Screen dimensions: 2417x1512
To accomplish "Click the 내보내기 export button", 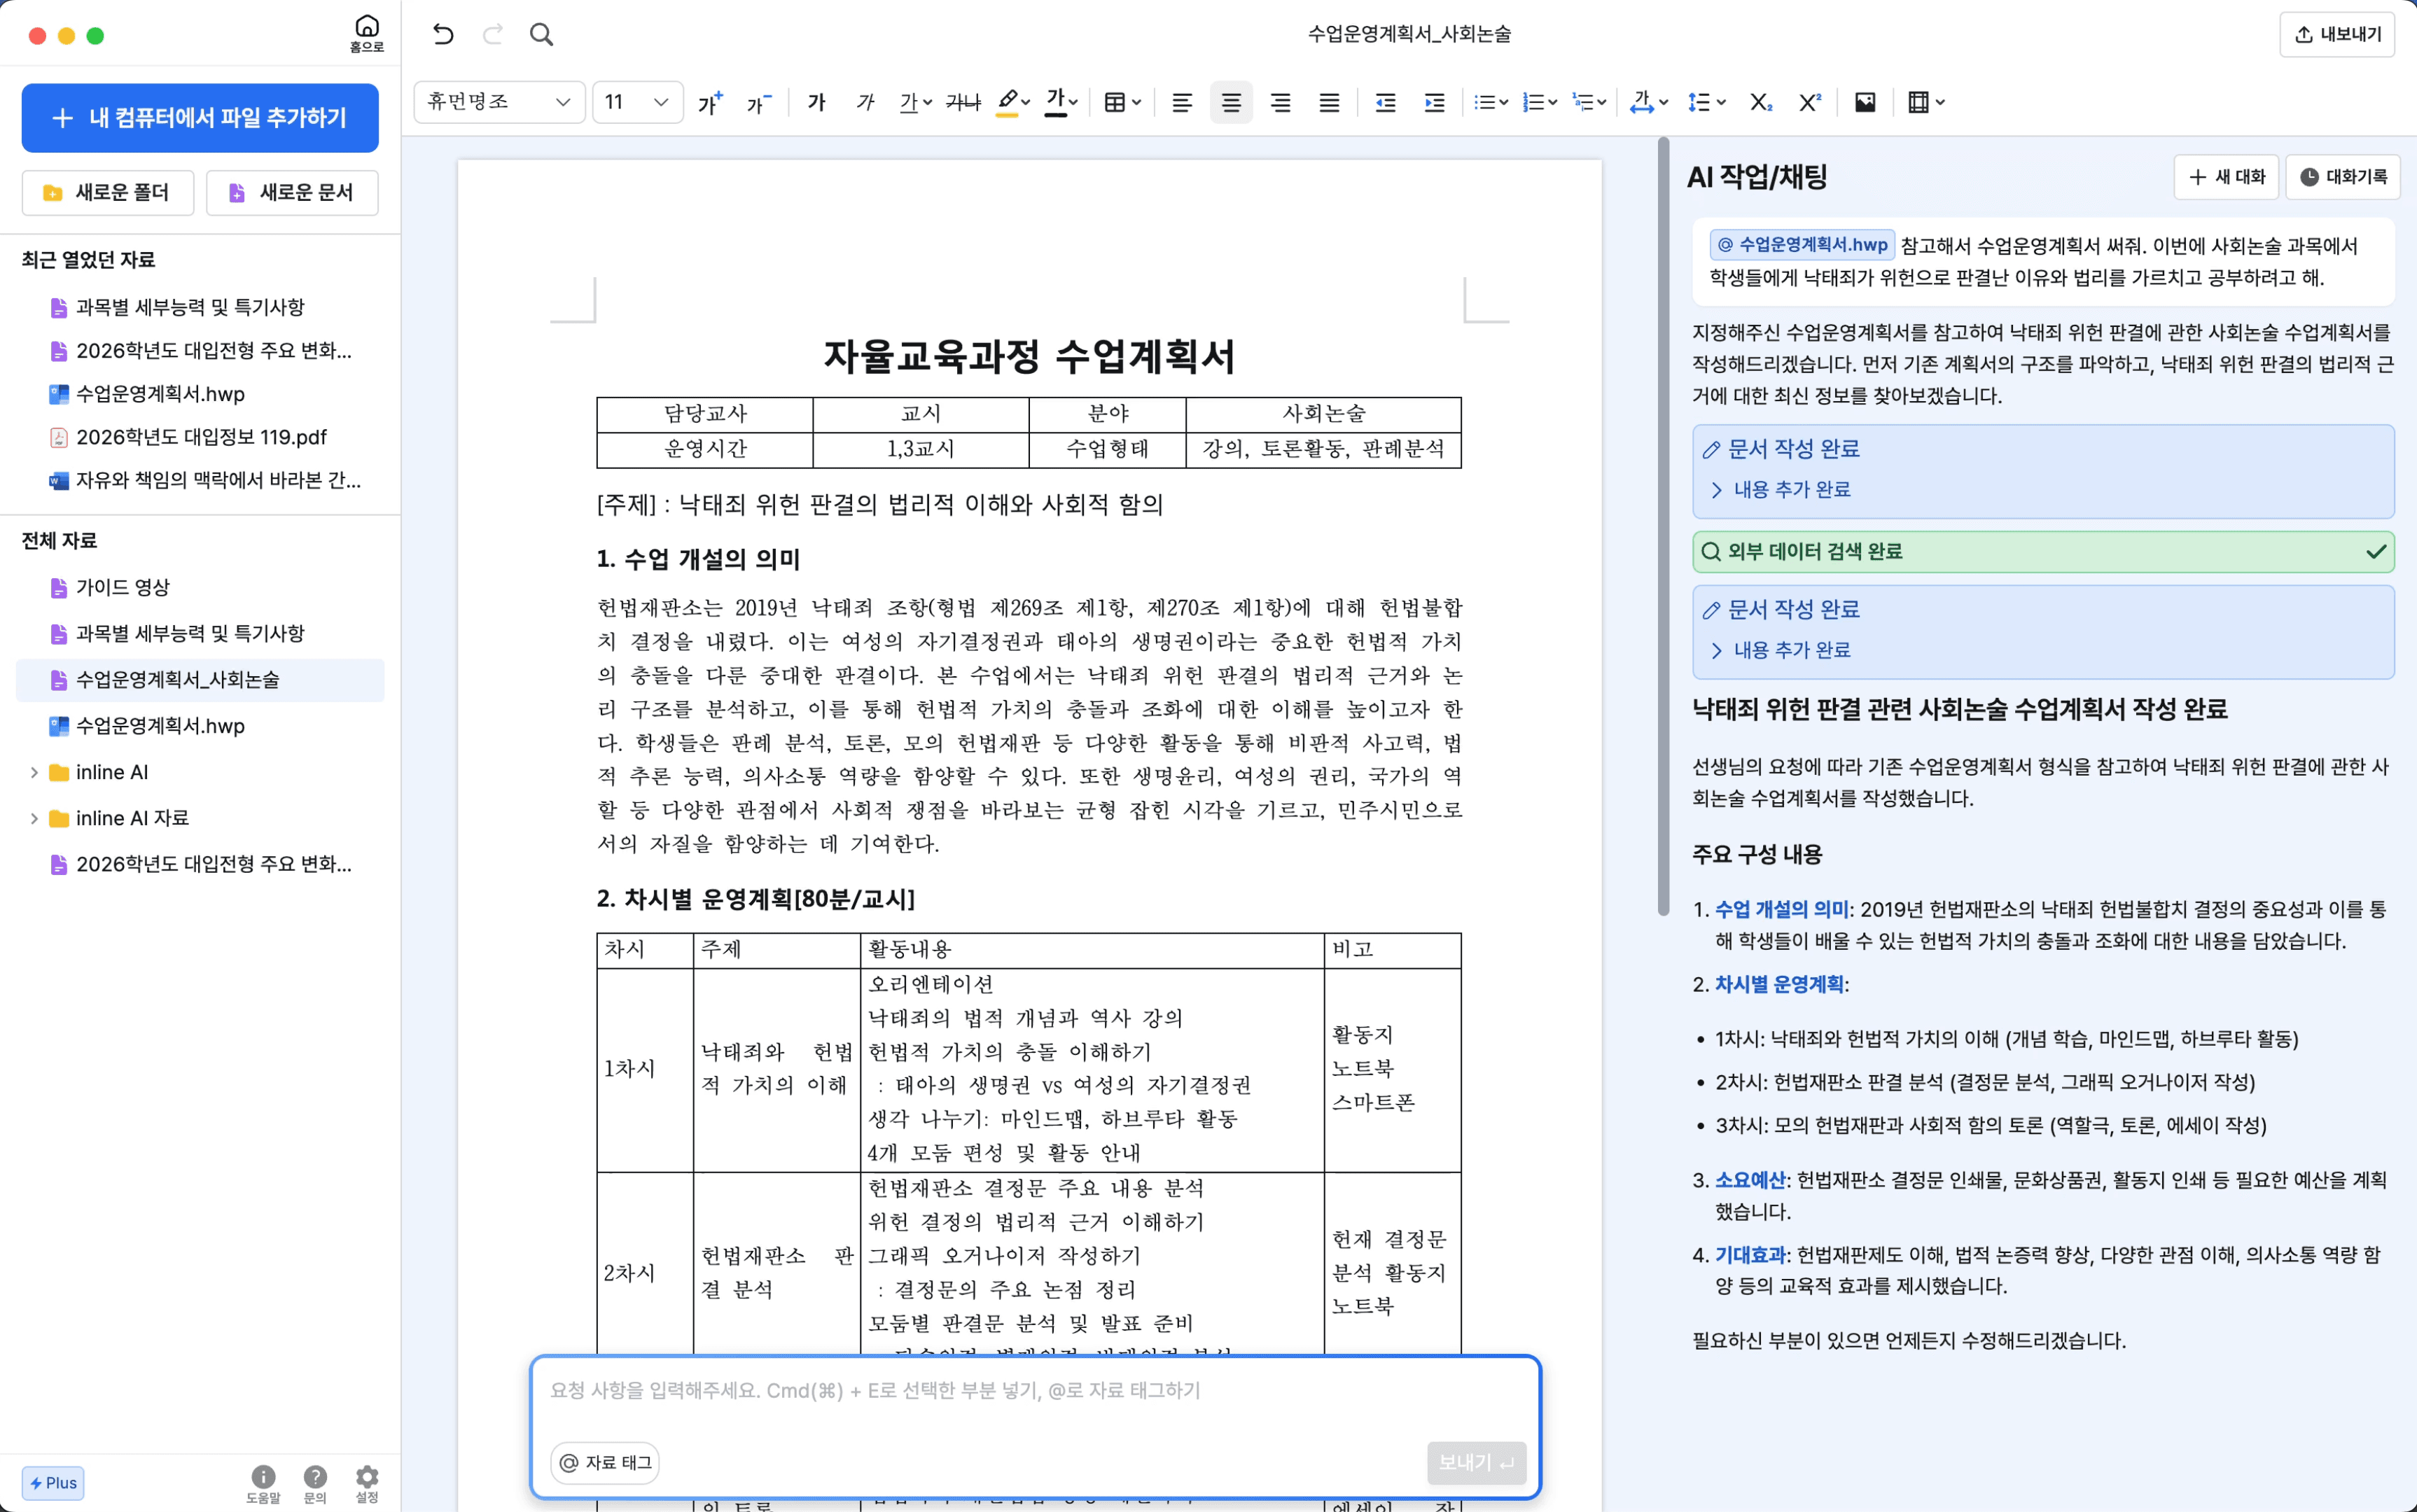I will pos(2337,35).
